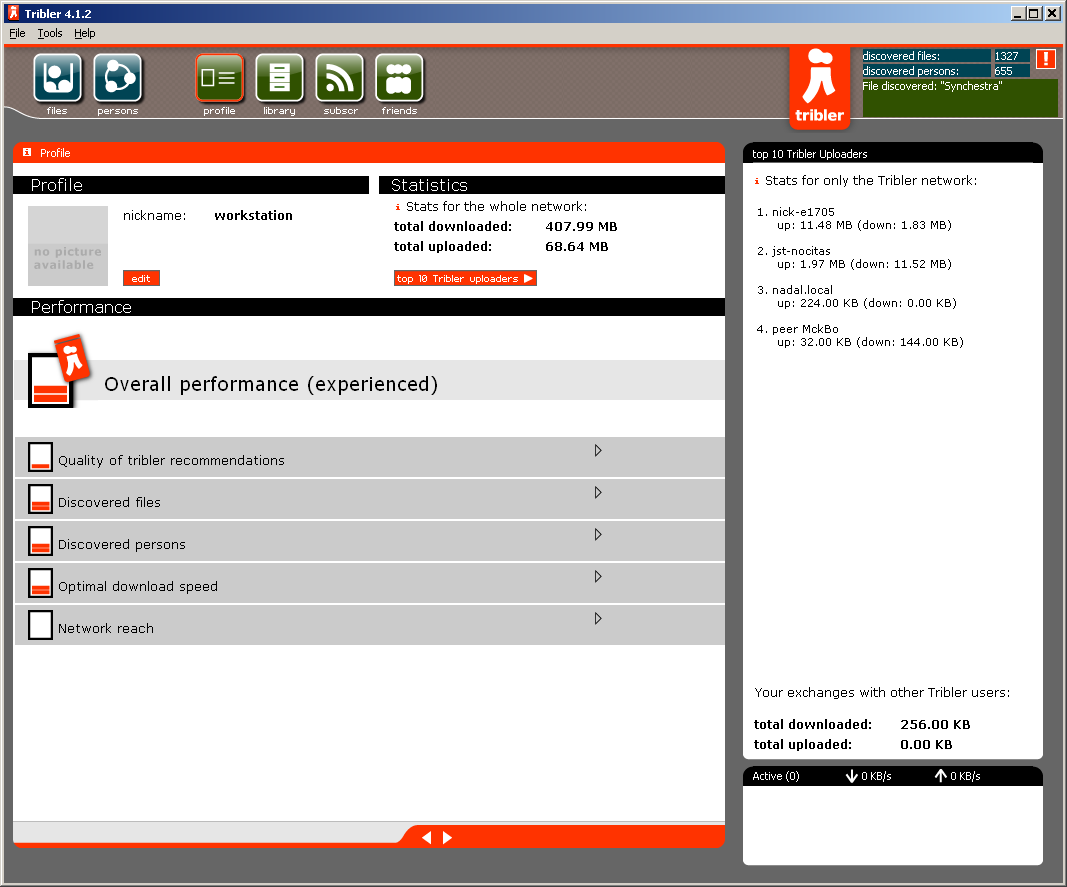Open the Help menu
The height and width of the screenshot is (887, 1067).
[x=84, y=33]
